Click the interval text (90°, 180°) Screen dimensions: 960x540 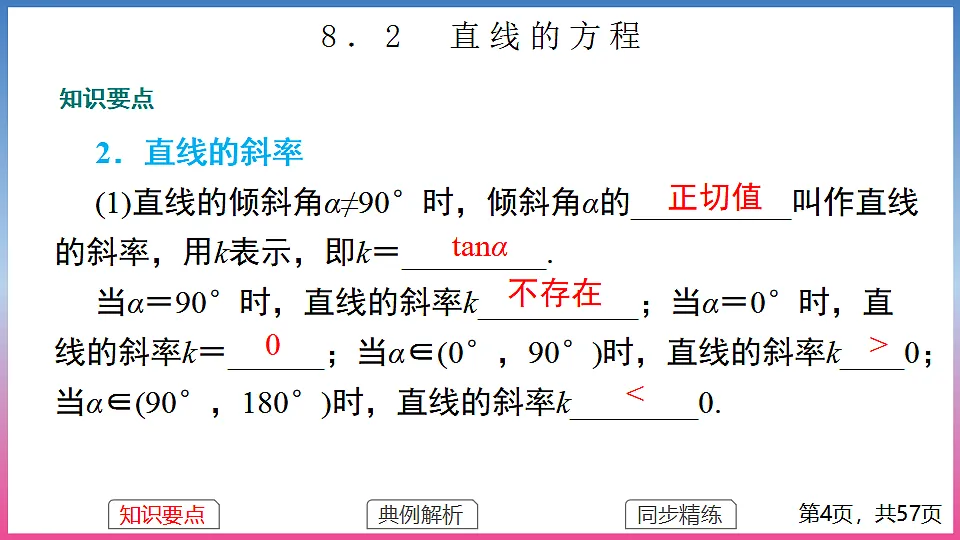click(x=232, y=403)
